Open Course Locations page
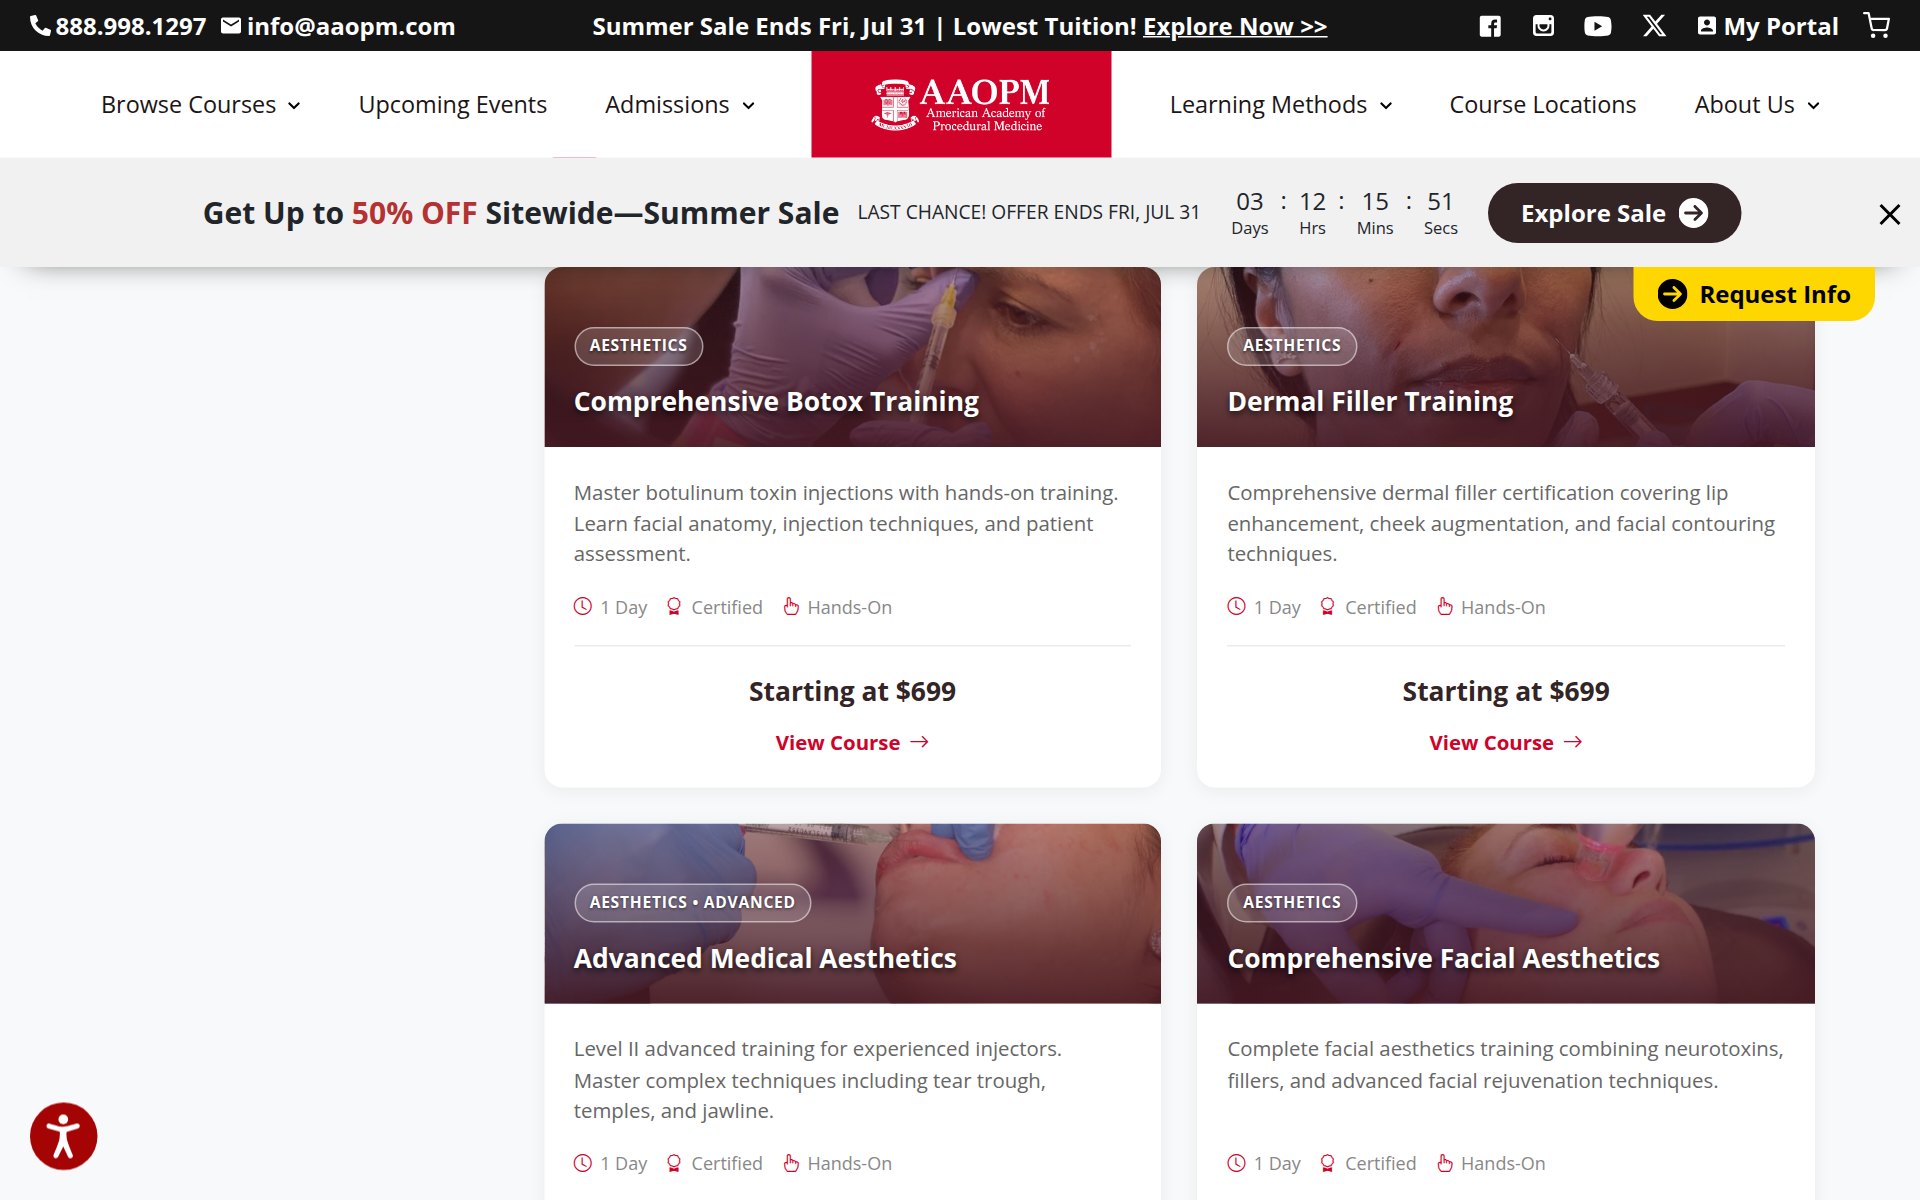Viewport: 1920px width, 1200px height. click(1542, 105)
